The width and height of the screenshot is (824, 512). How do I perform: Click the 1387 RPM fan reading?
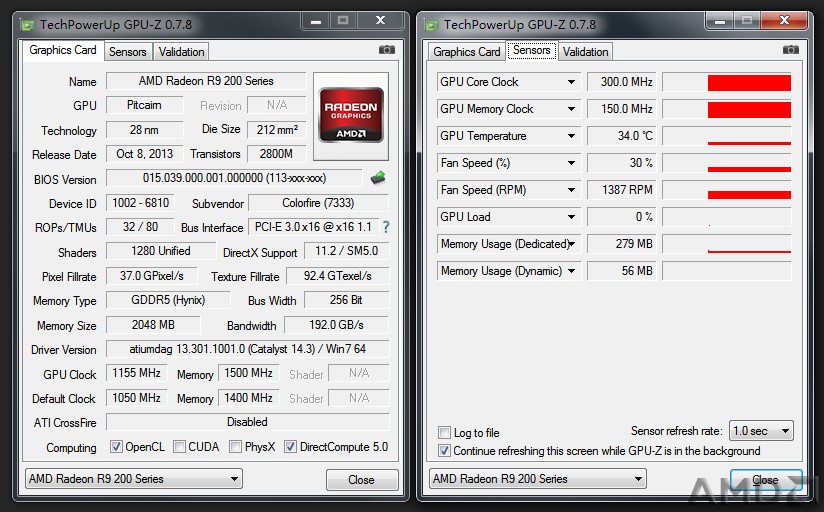click(622, 190)
